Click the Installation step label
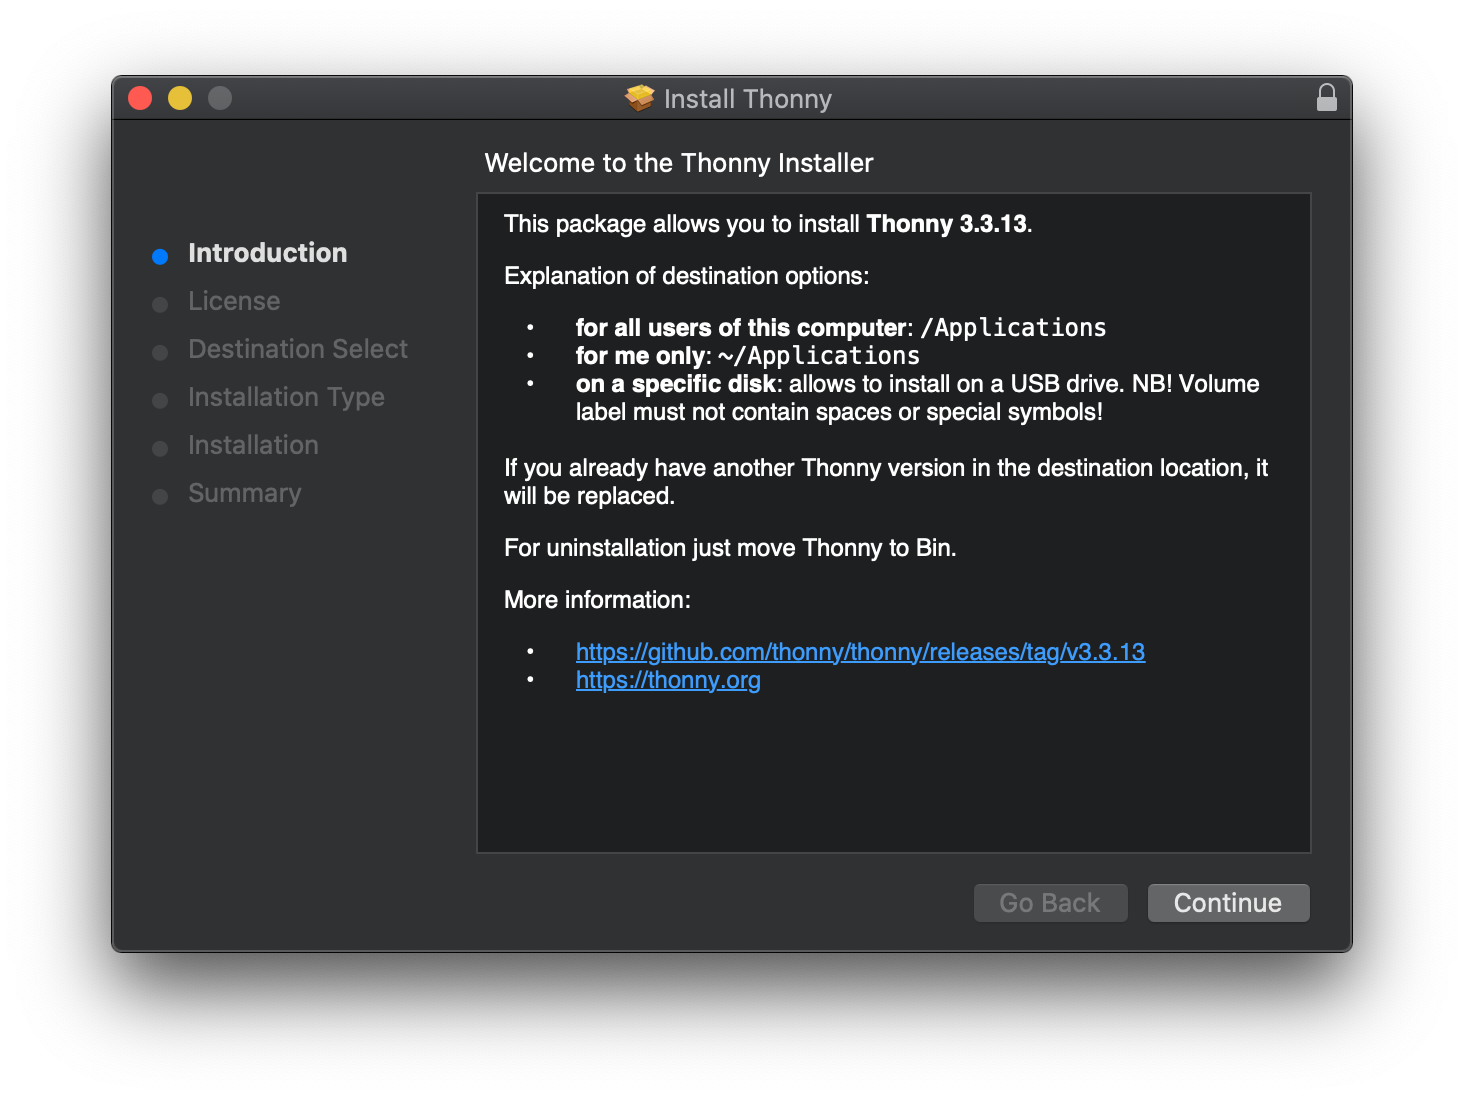The image size is (1464, 1100). [x=253, y=445]
